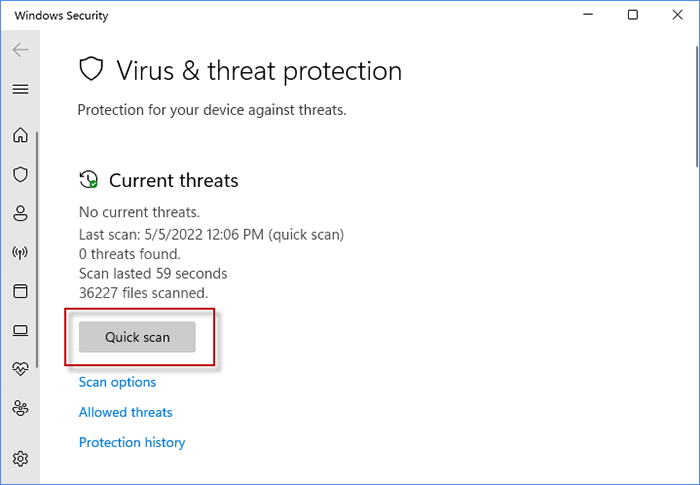Screen dimensions: 700x485
Task: Open the Home section icon
Action: tap(20, 135)
